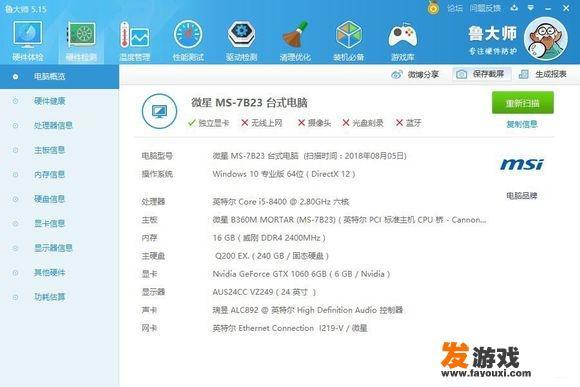The height and width of the screenshot is (387, 580).
Task: Click 复制信息 copy info link
Action: click(x=522, y=124)
